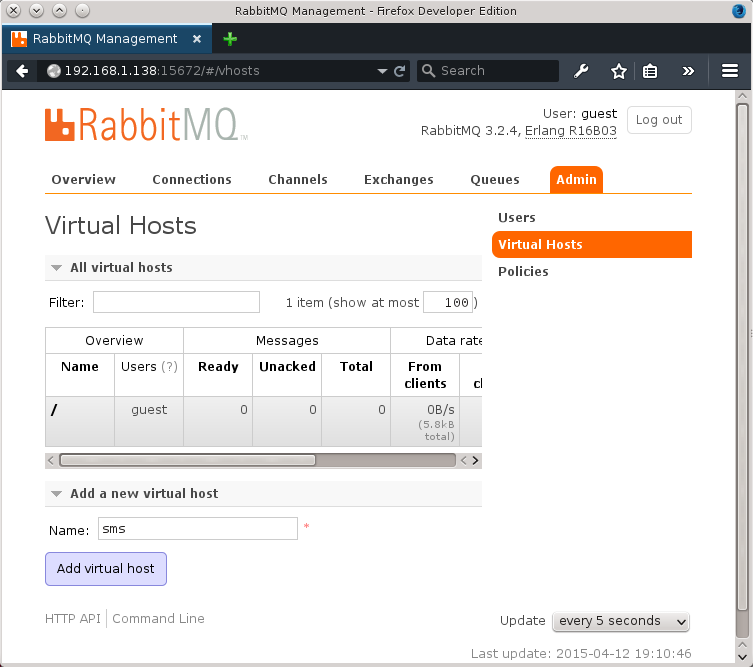Close the RabbitMQ Management tab
This screenshot has height=667, width=753.
(x=197, y=39)
